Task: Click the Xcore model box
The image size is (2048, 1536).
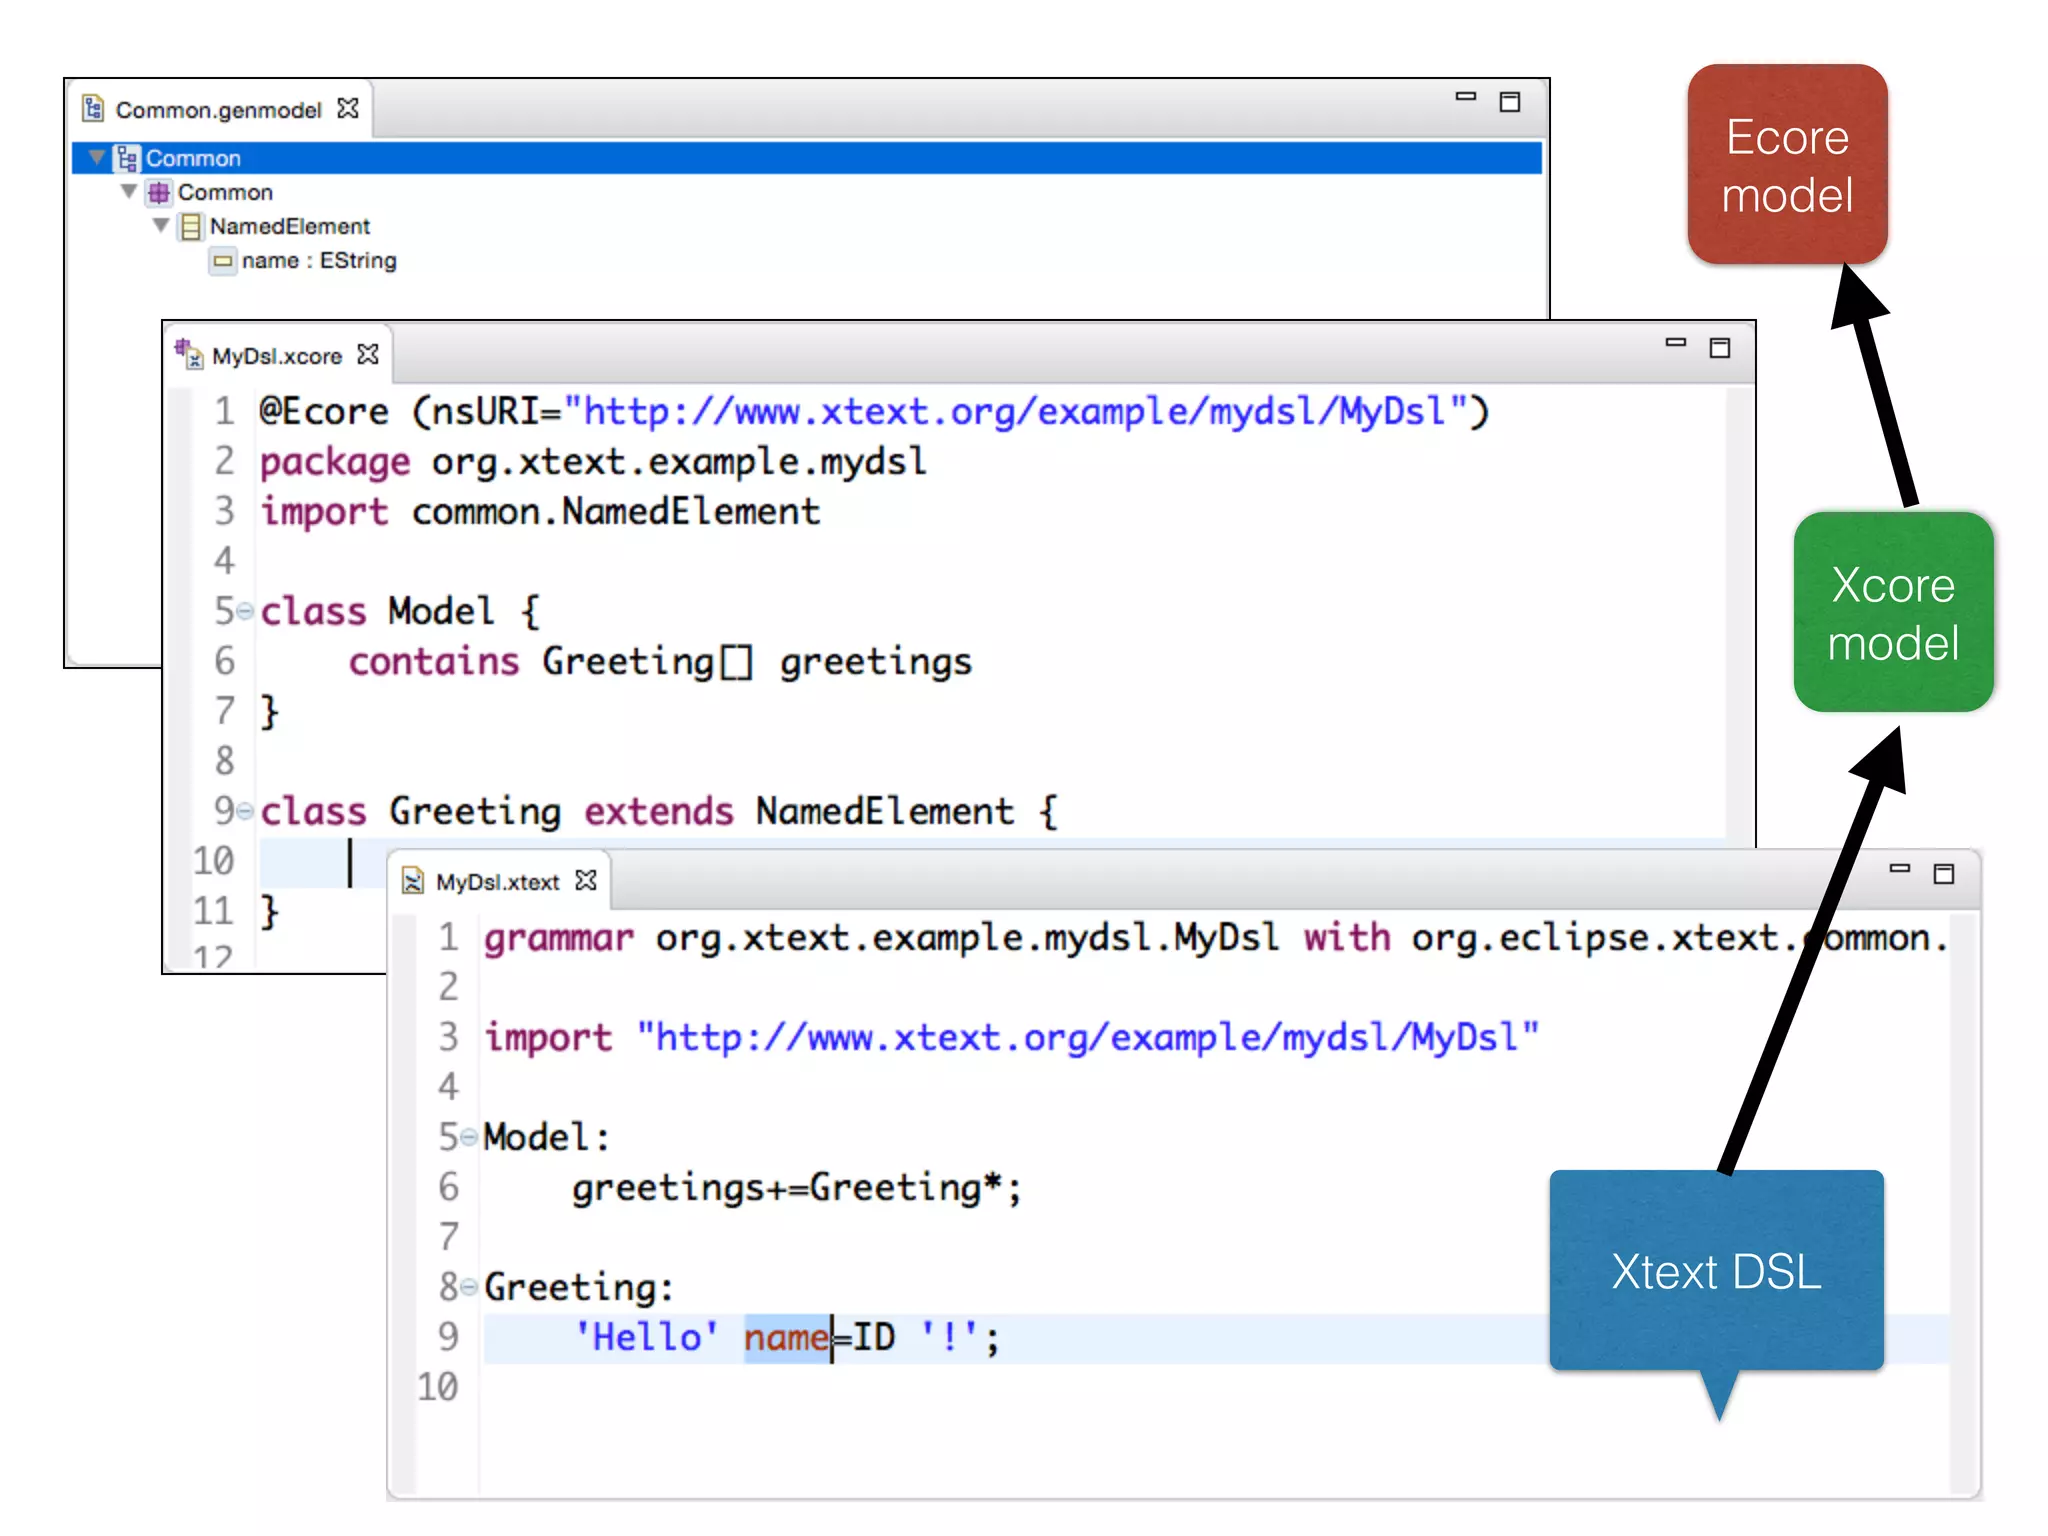Action: 1892,612
